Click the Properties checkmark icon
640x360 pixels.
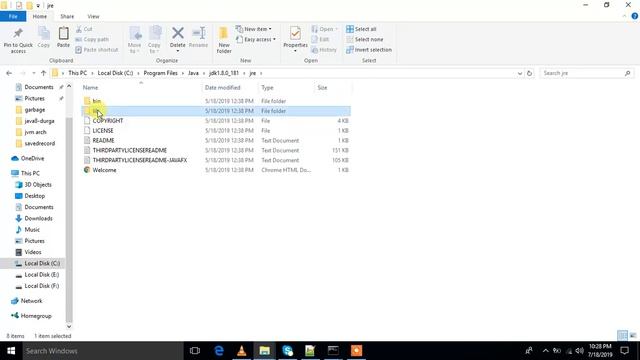(296, 33)
